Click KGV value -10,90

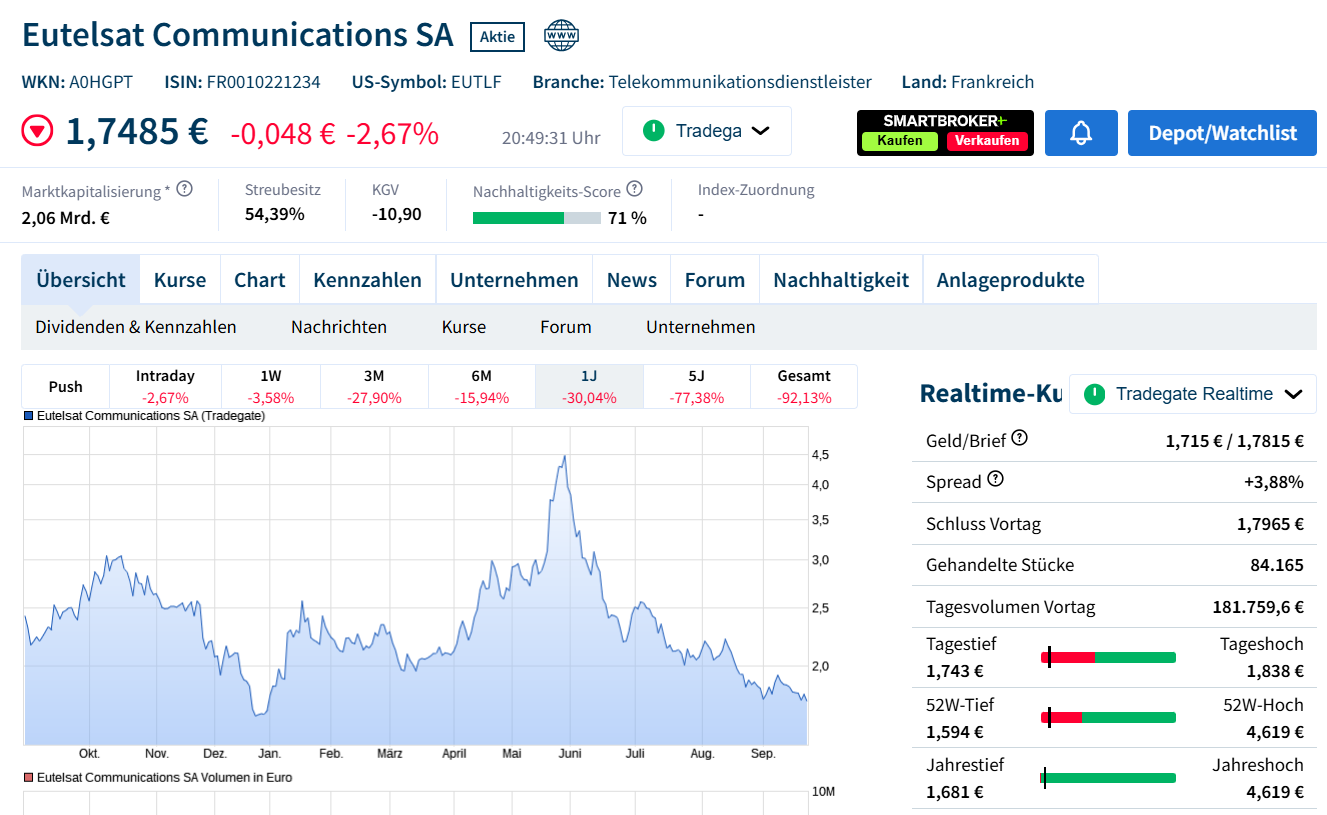(x=397, y=214)
